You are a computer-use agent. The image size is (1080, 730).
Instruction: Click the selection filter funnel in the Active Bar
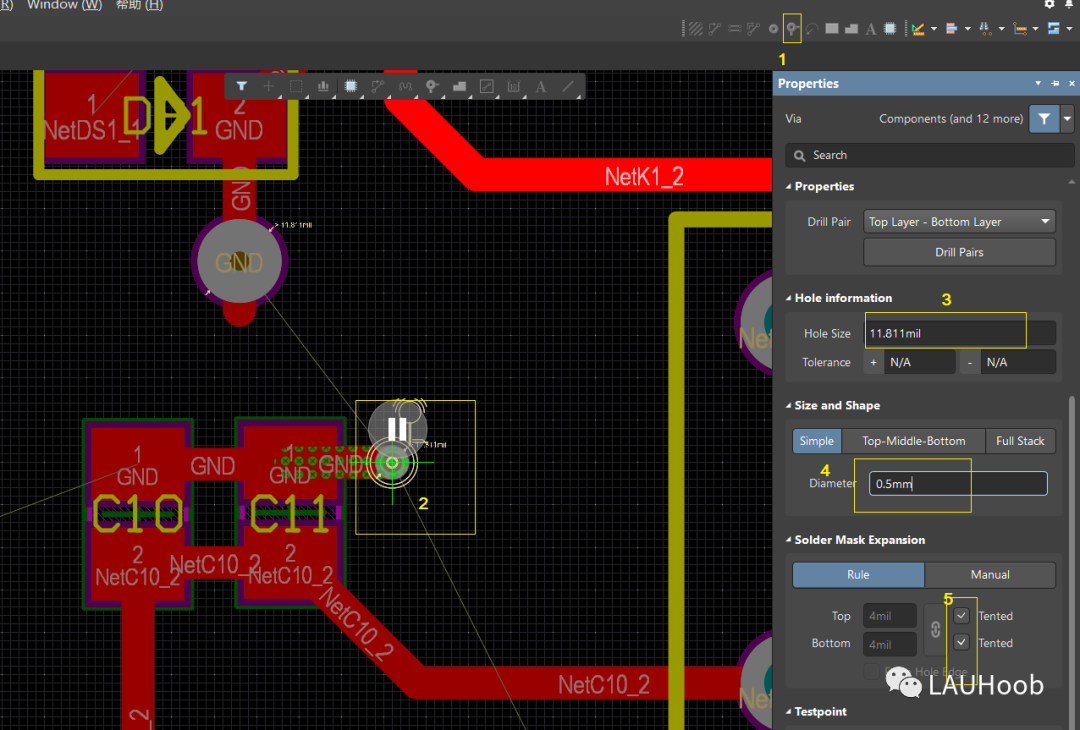(x=241, y=86)
